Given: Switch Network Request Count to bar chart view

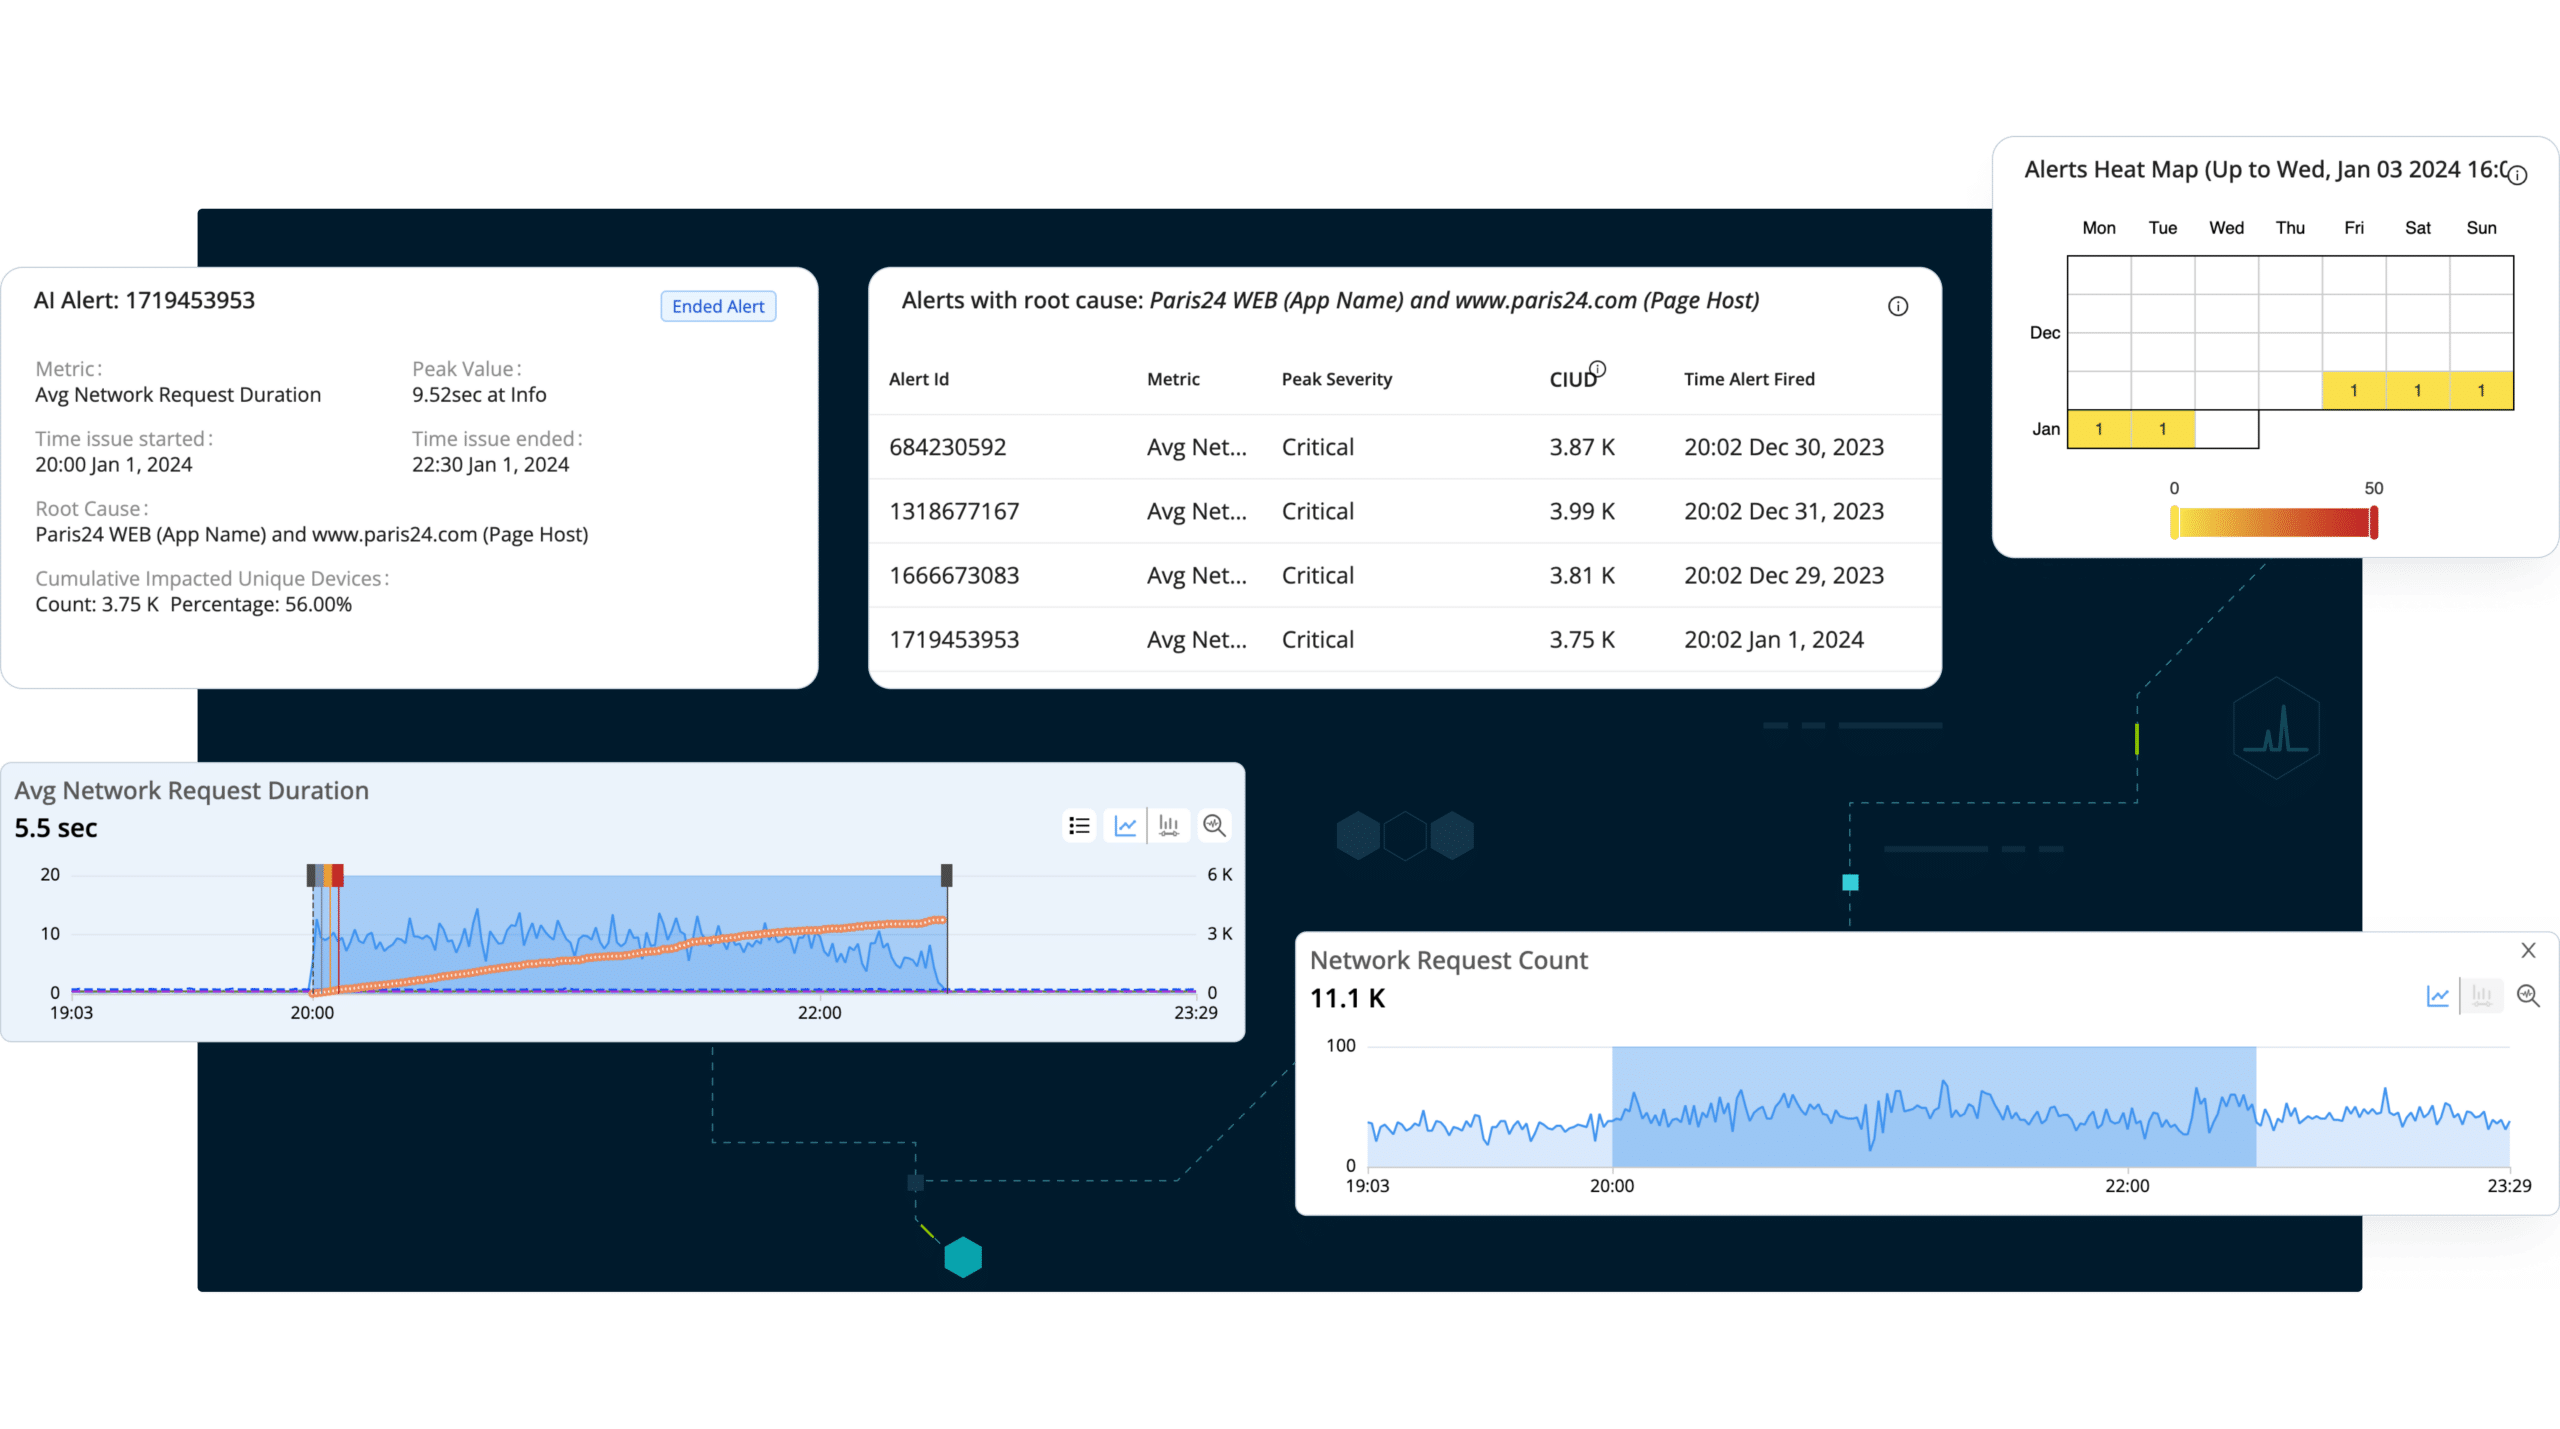Looking at the screenshot, I should [x=2482, y=996].
